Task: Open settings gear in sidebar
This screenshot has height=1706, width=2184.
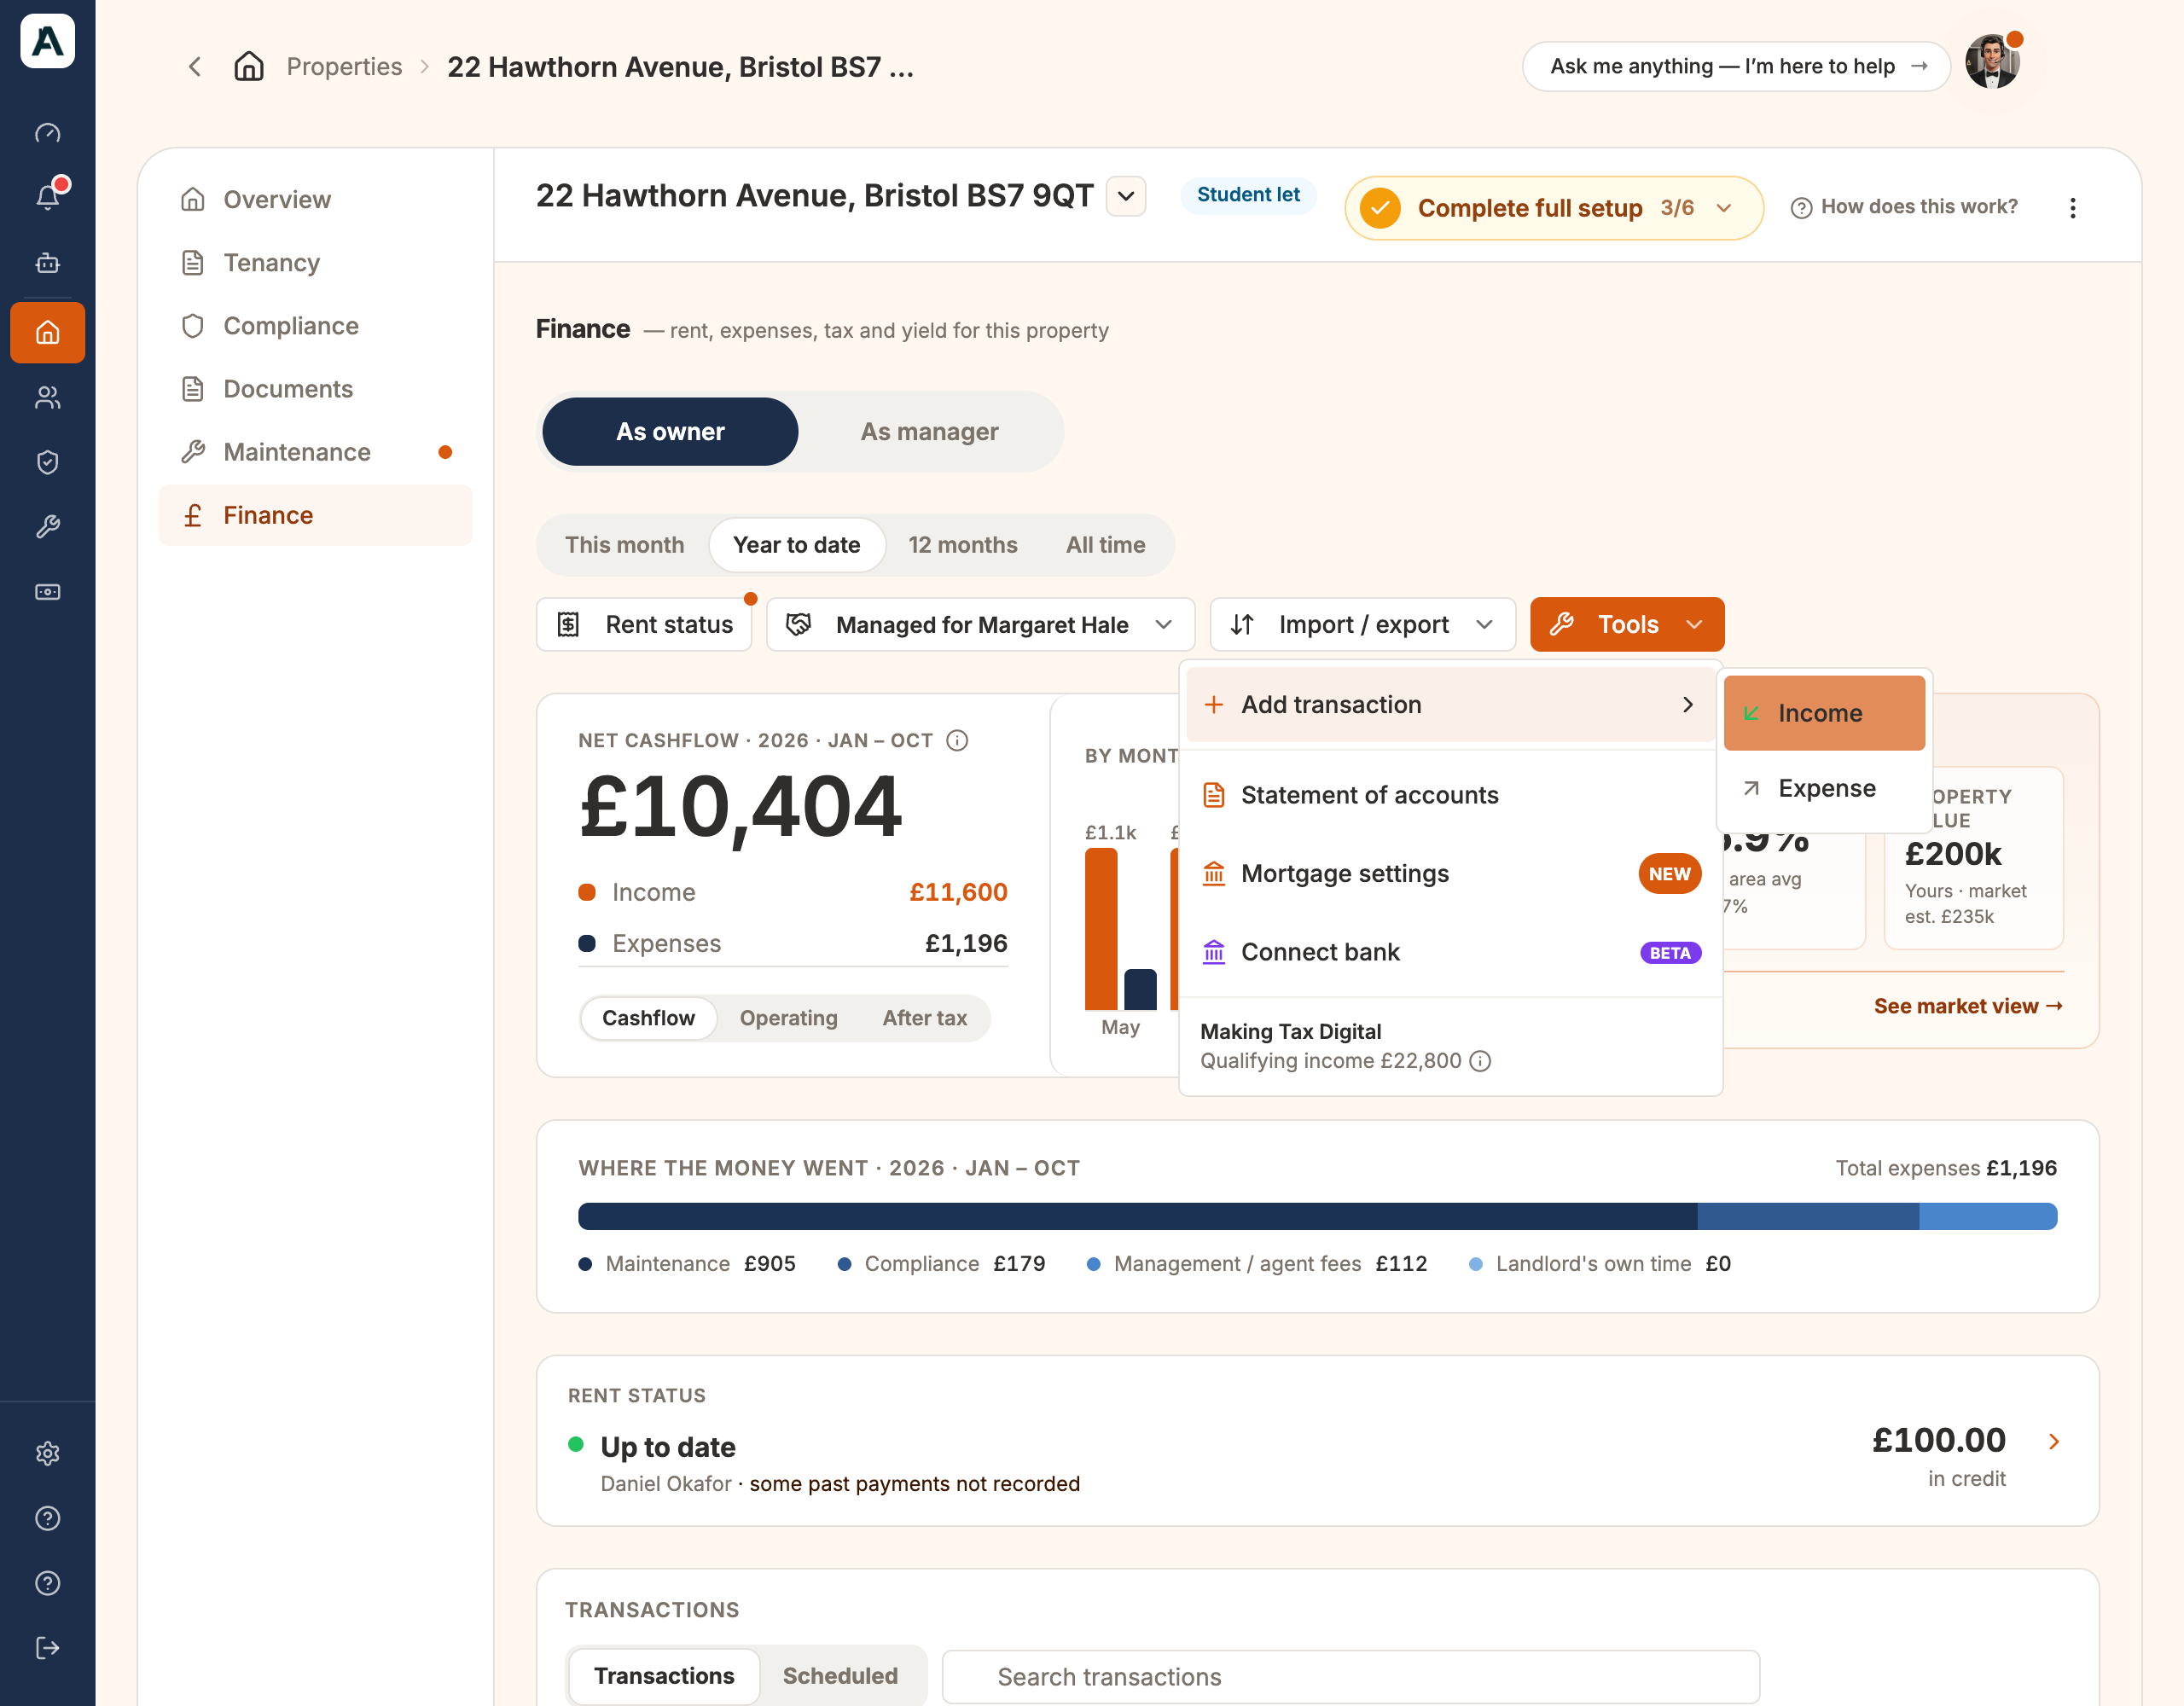Action: click(47, 1453)
